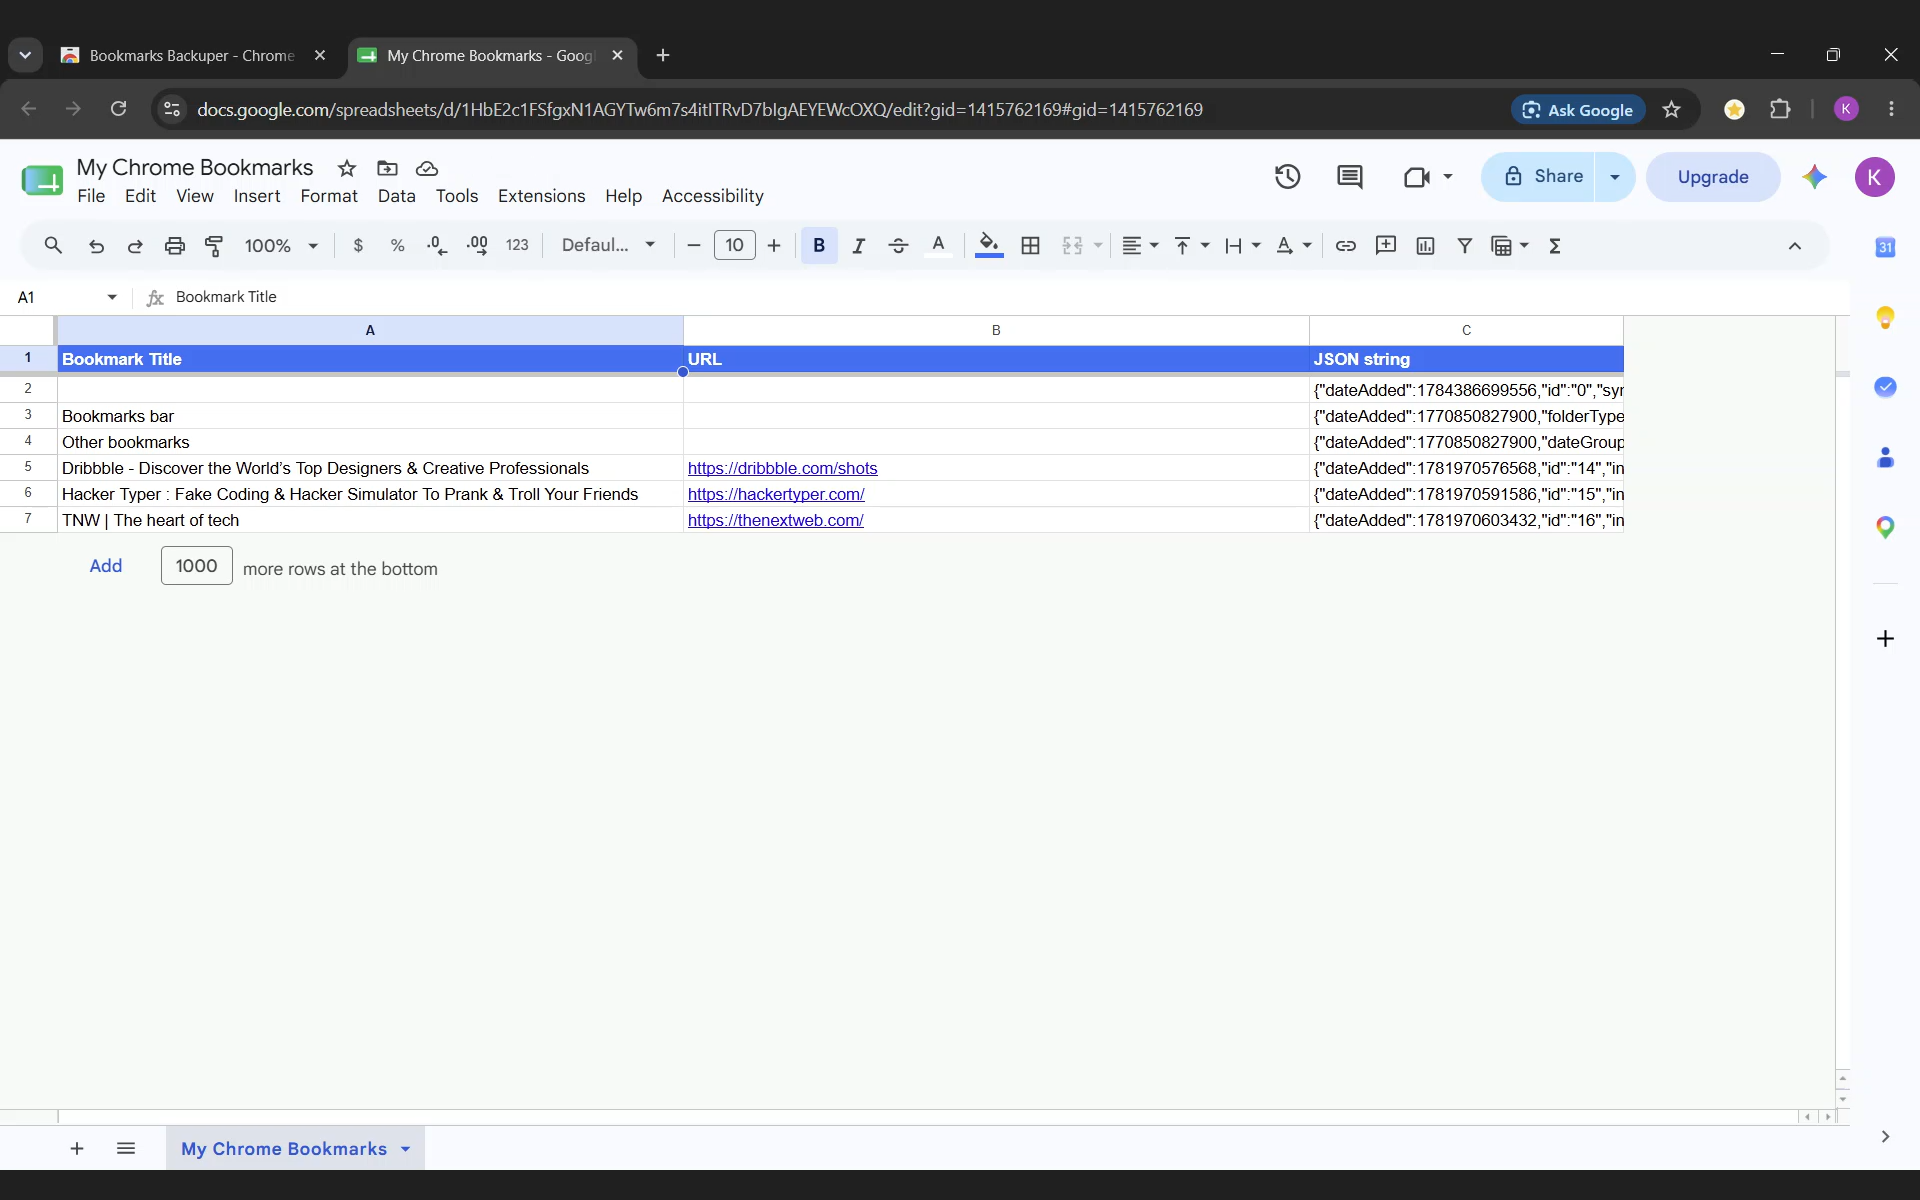1920x1200 pixels.
Task: Insert a comment from toolbar
Action: click(x=1386, y=245)
